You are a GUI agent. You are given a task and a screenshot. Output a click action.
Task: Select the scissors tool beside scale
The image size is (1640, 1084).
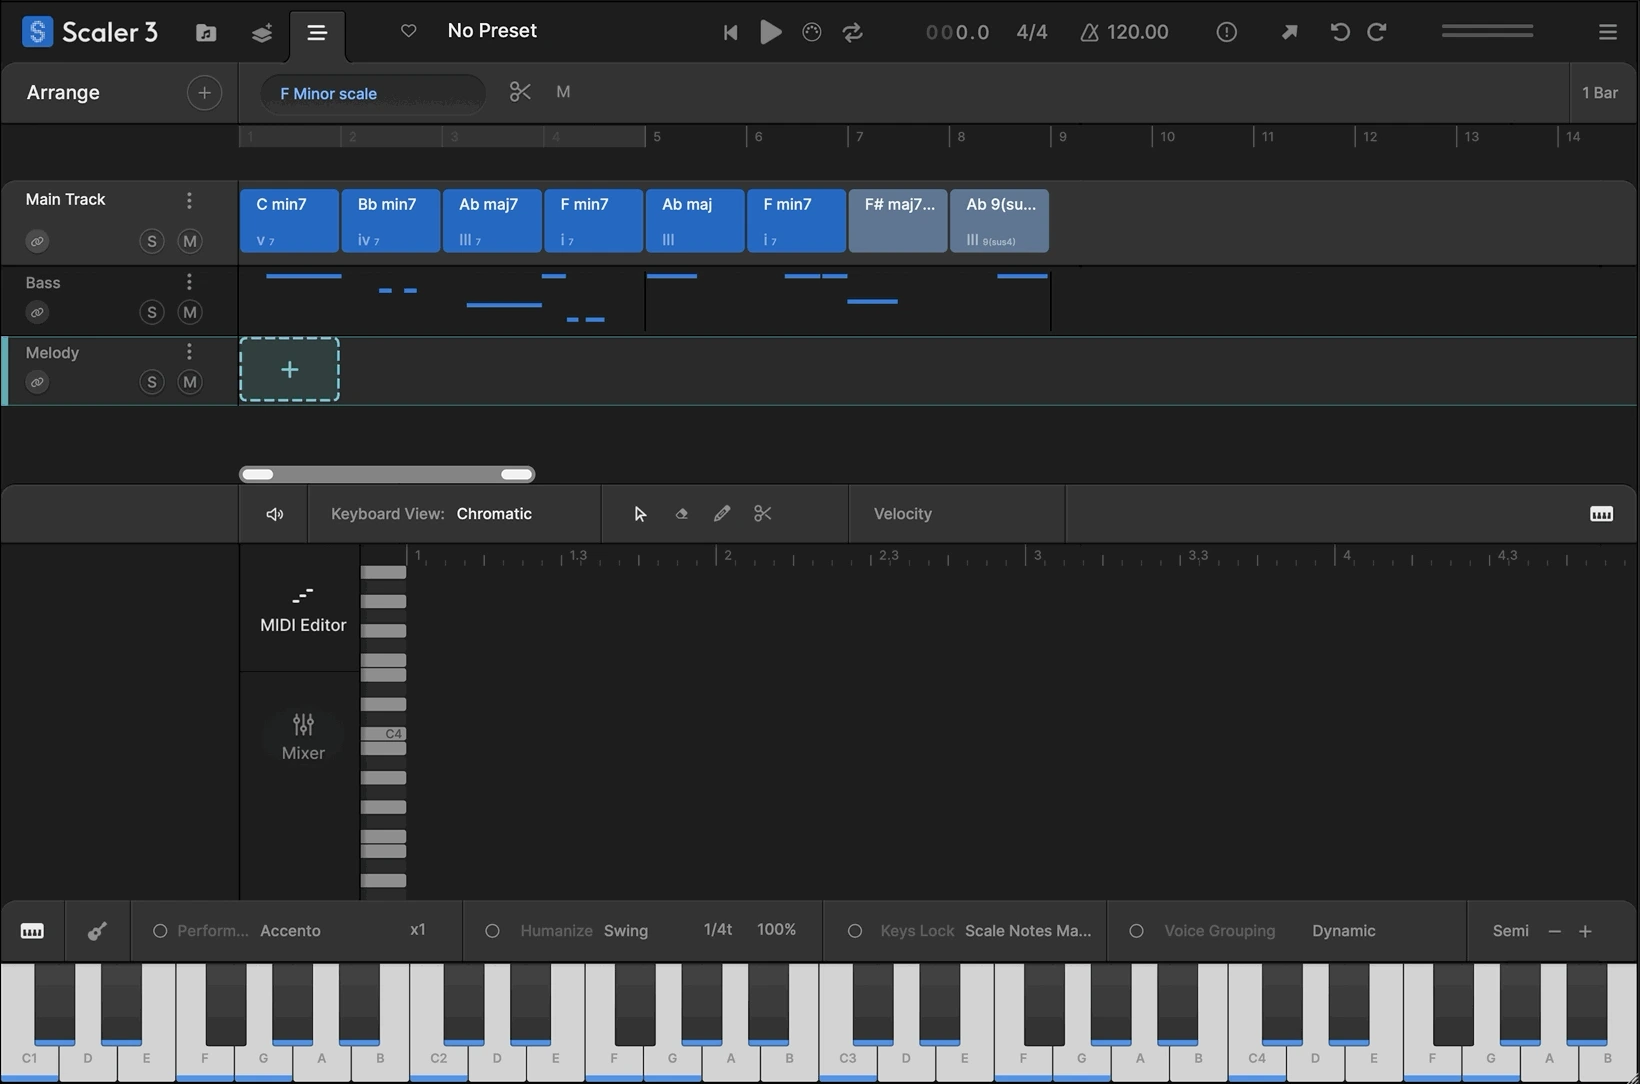click(x=520, y=92)
